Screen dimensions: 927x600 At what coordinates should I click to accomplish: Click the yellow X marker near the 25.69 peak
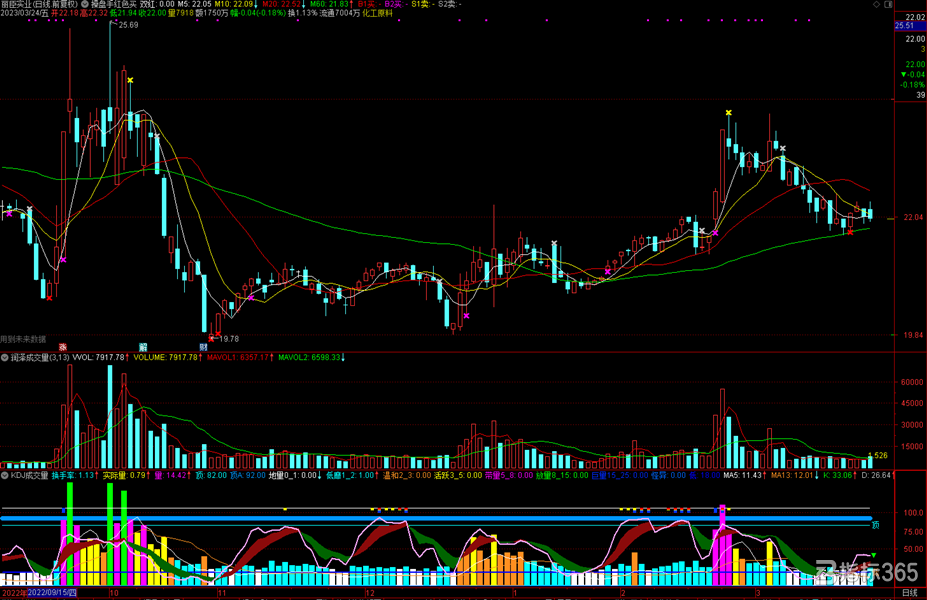click(130, 80)
